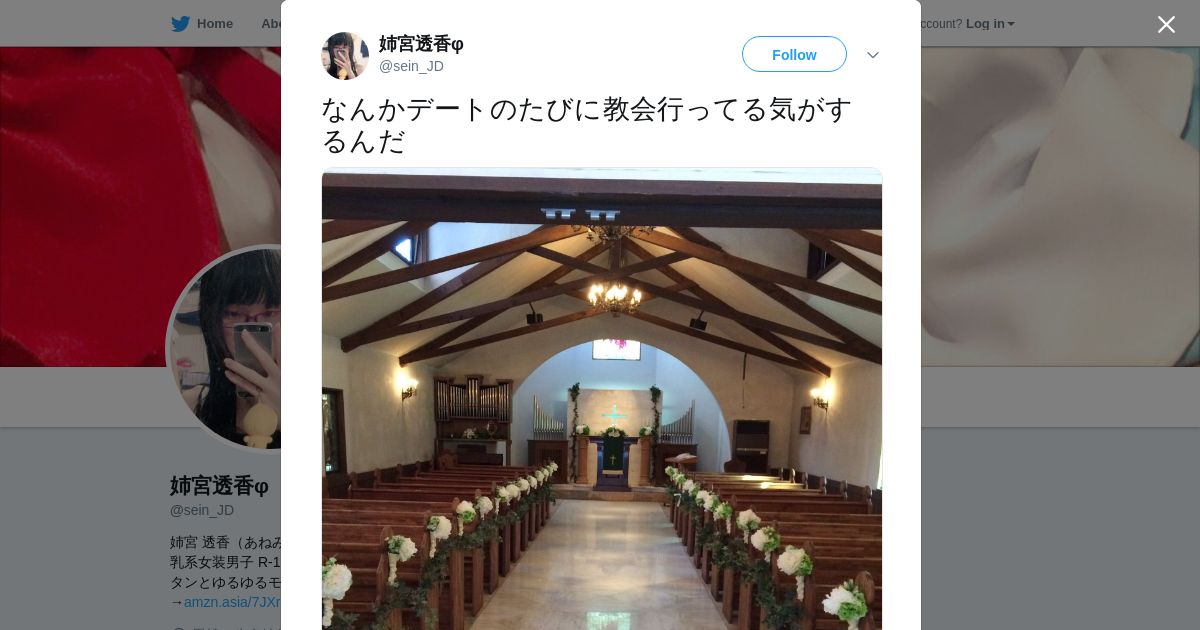
Task: Click the small caret after Log in
Action: [1011, 24]
